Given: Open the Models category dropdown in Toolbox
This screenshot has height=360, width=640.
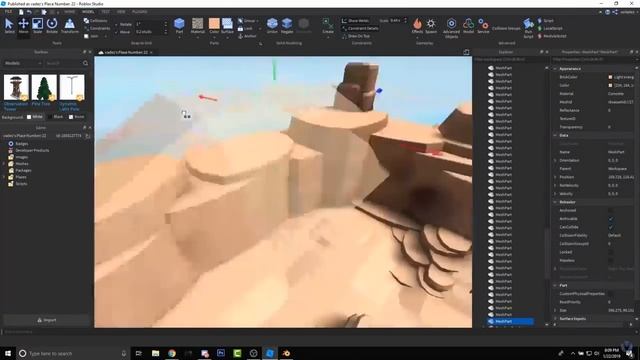Looking at the screenshot, I should [x=23, y=63].
